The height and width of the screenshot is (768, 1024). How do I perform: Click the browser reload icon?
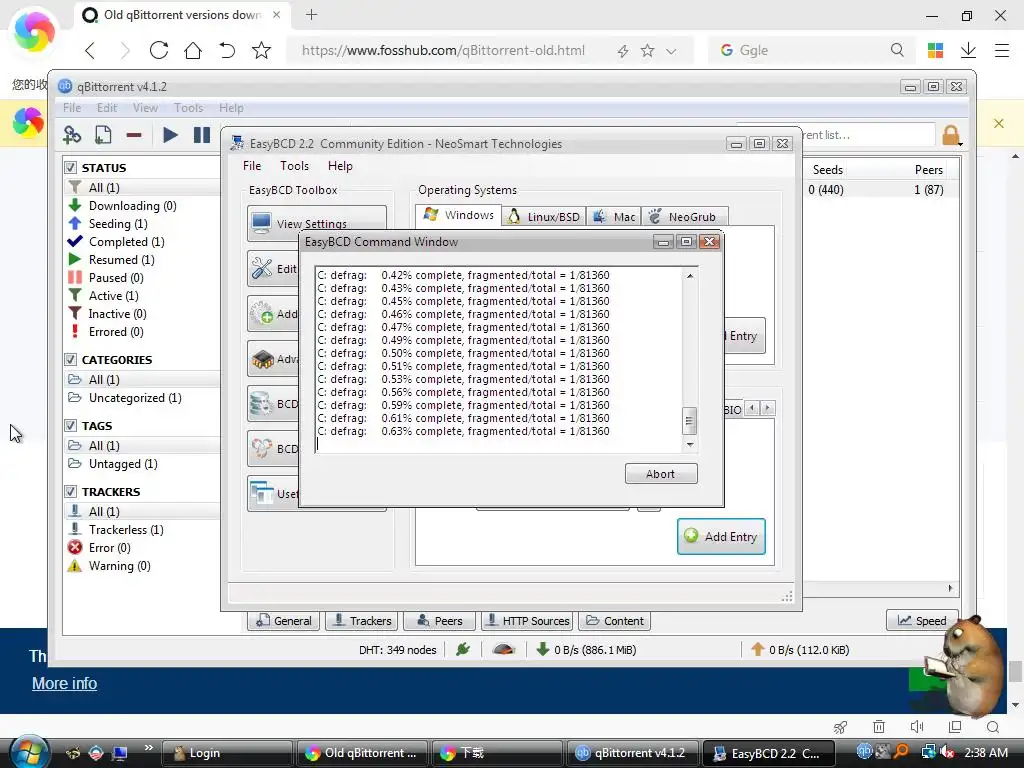159,50
